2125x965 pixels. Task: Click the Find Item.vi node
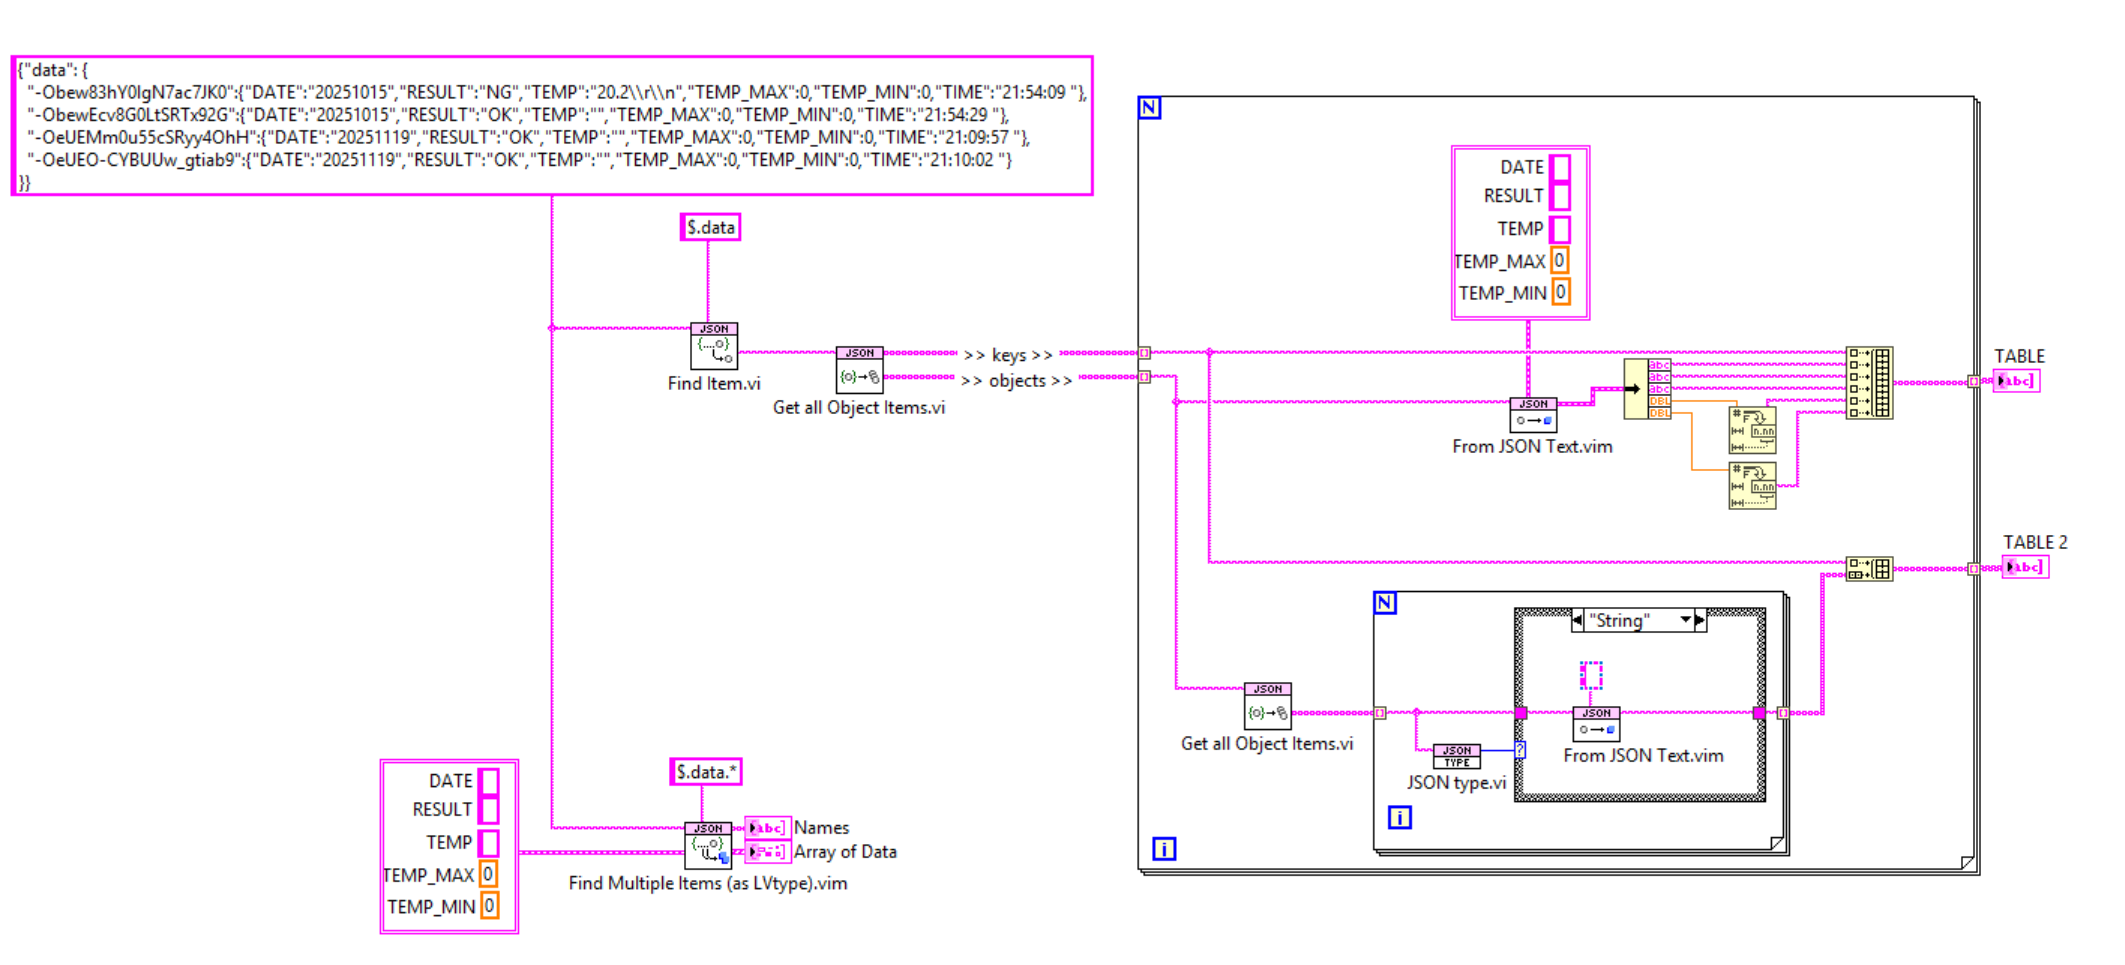click(x=713, y=346)
